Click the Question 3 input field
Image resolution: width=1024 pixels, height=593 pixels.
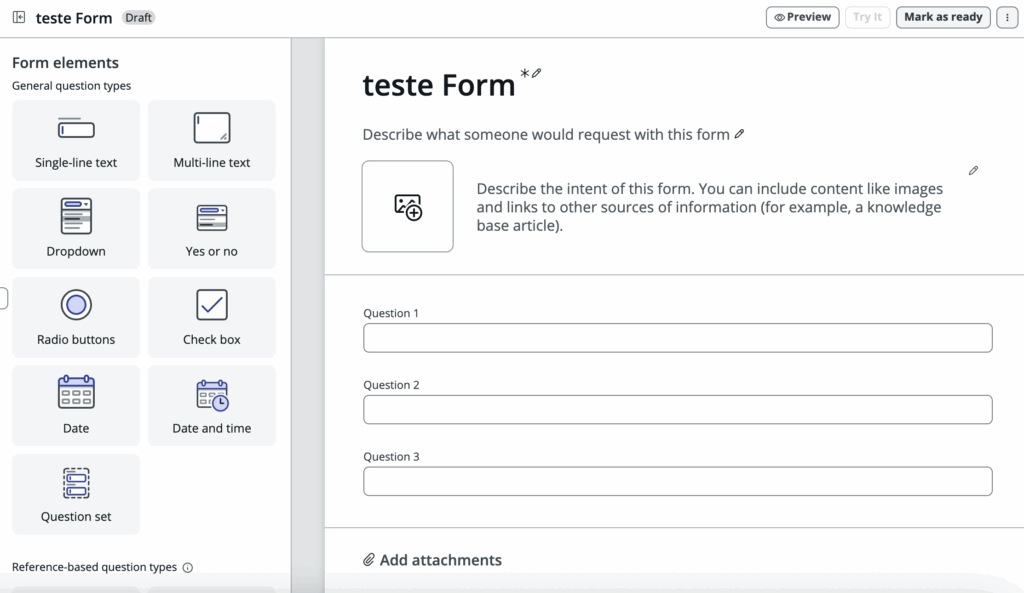(677, 481)
